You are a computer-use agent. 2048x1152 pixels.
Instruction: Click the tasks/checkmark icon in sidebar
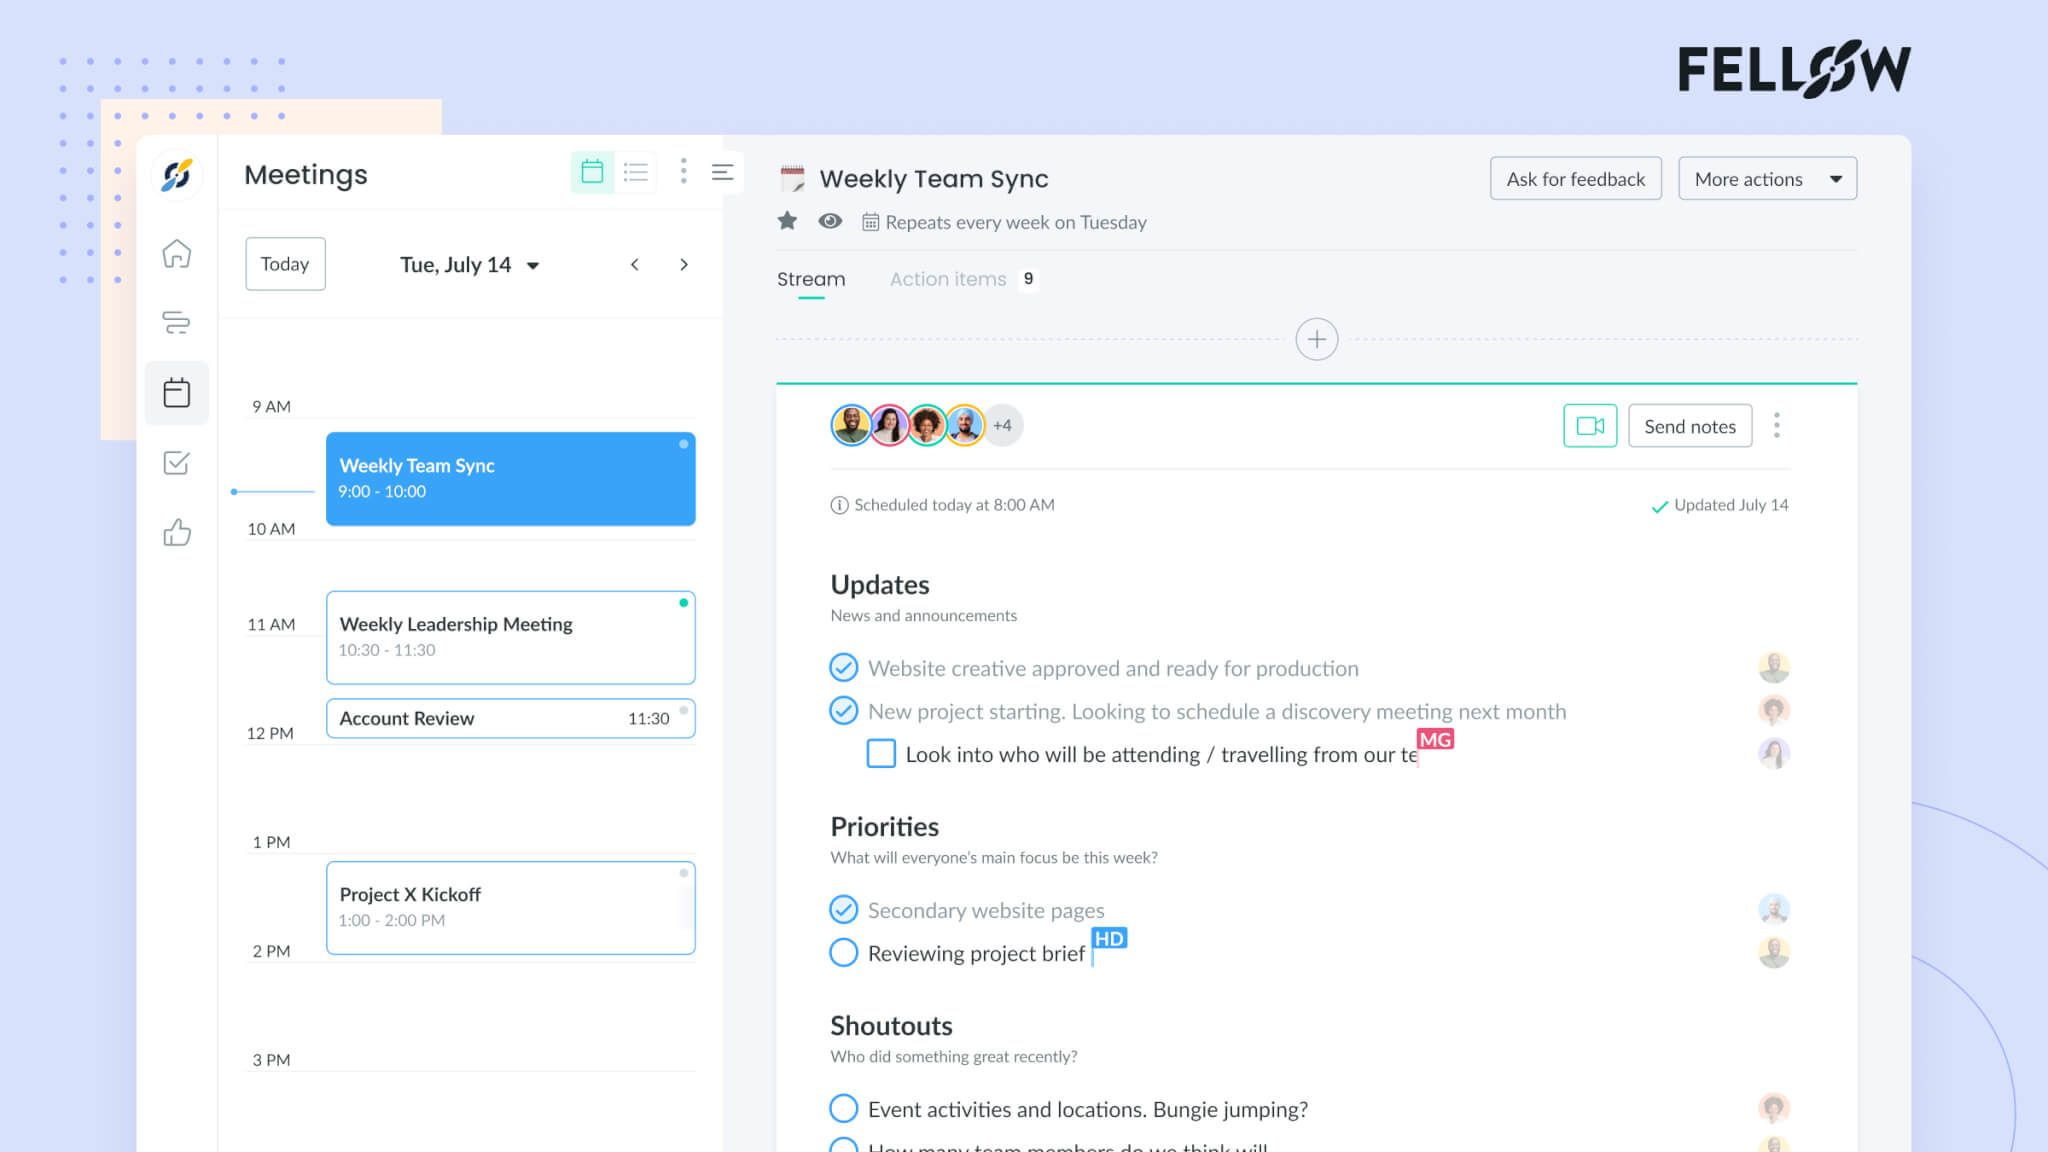tap(176, 463)
